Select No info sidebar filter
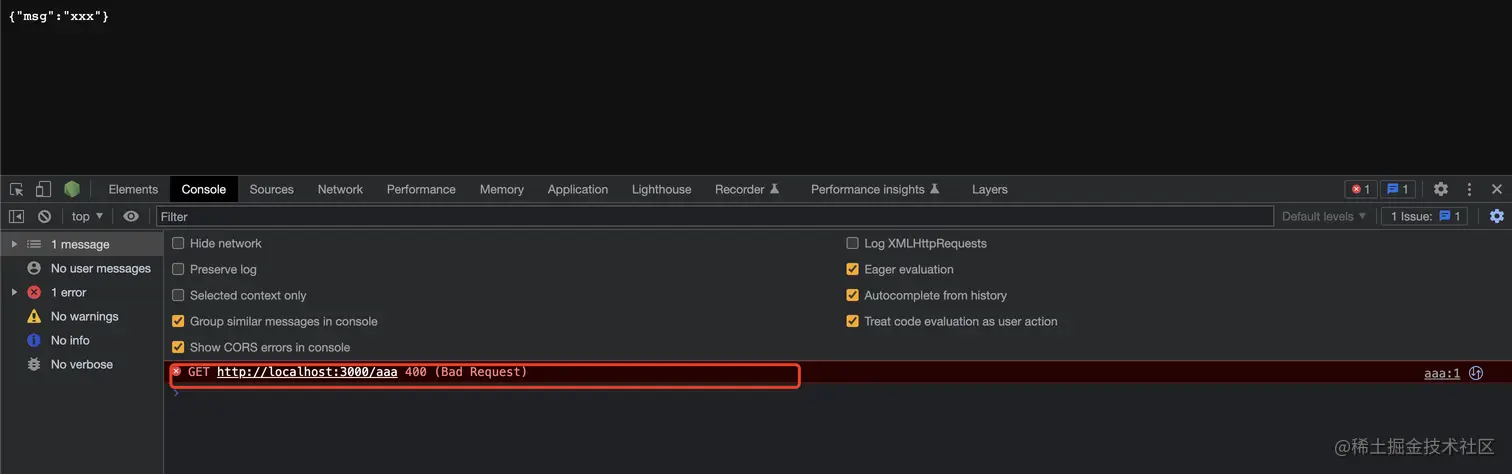This screenshot has width=1512, height=474. tap(81, 340)
